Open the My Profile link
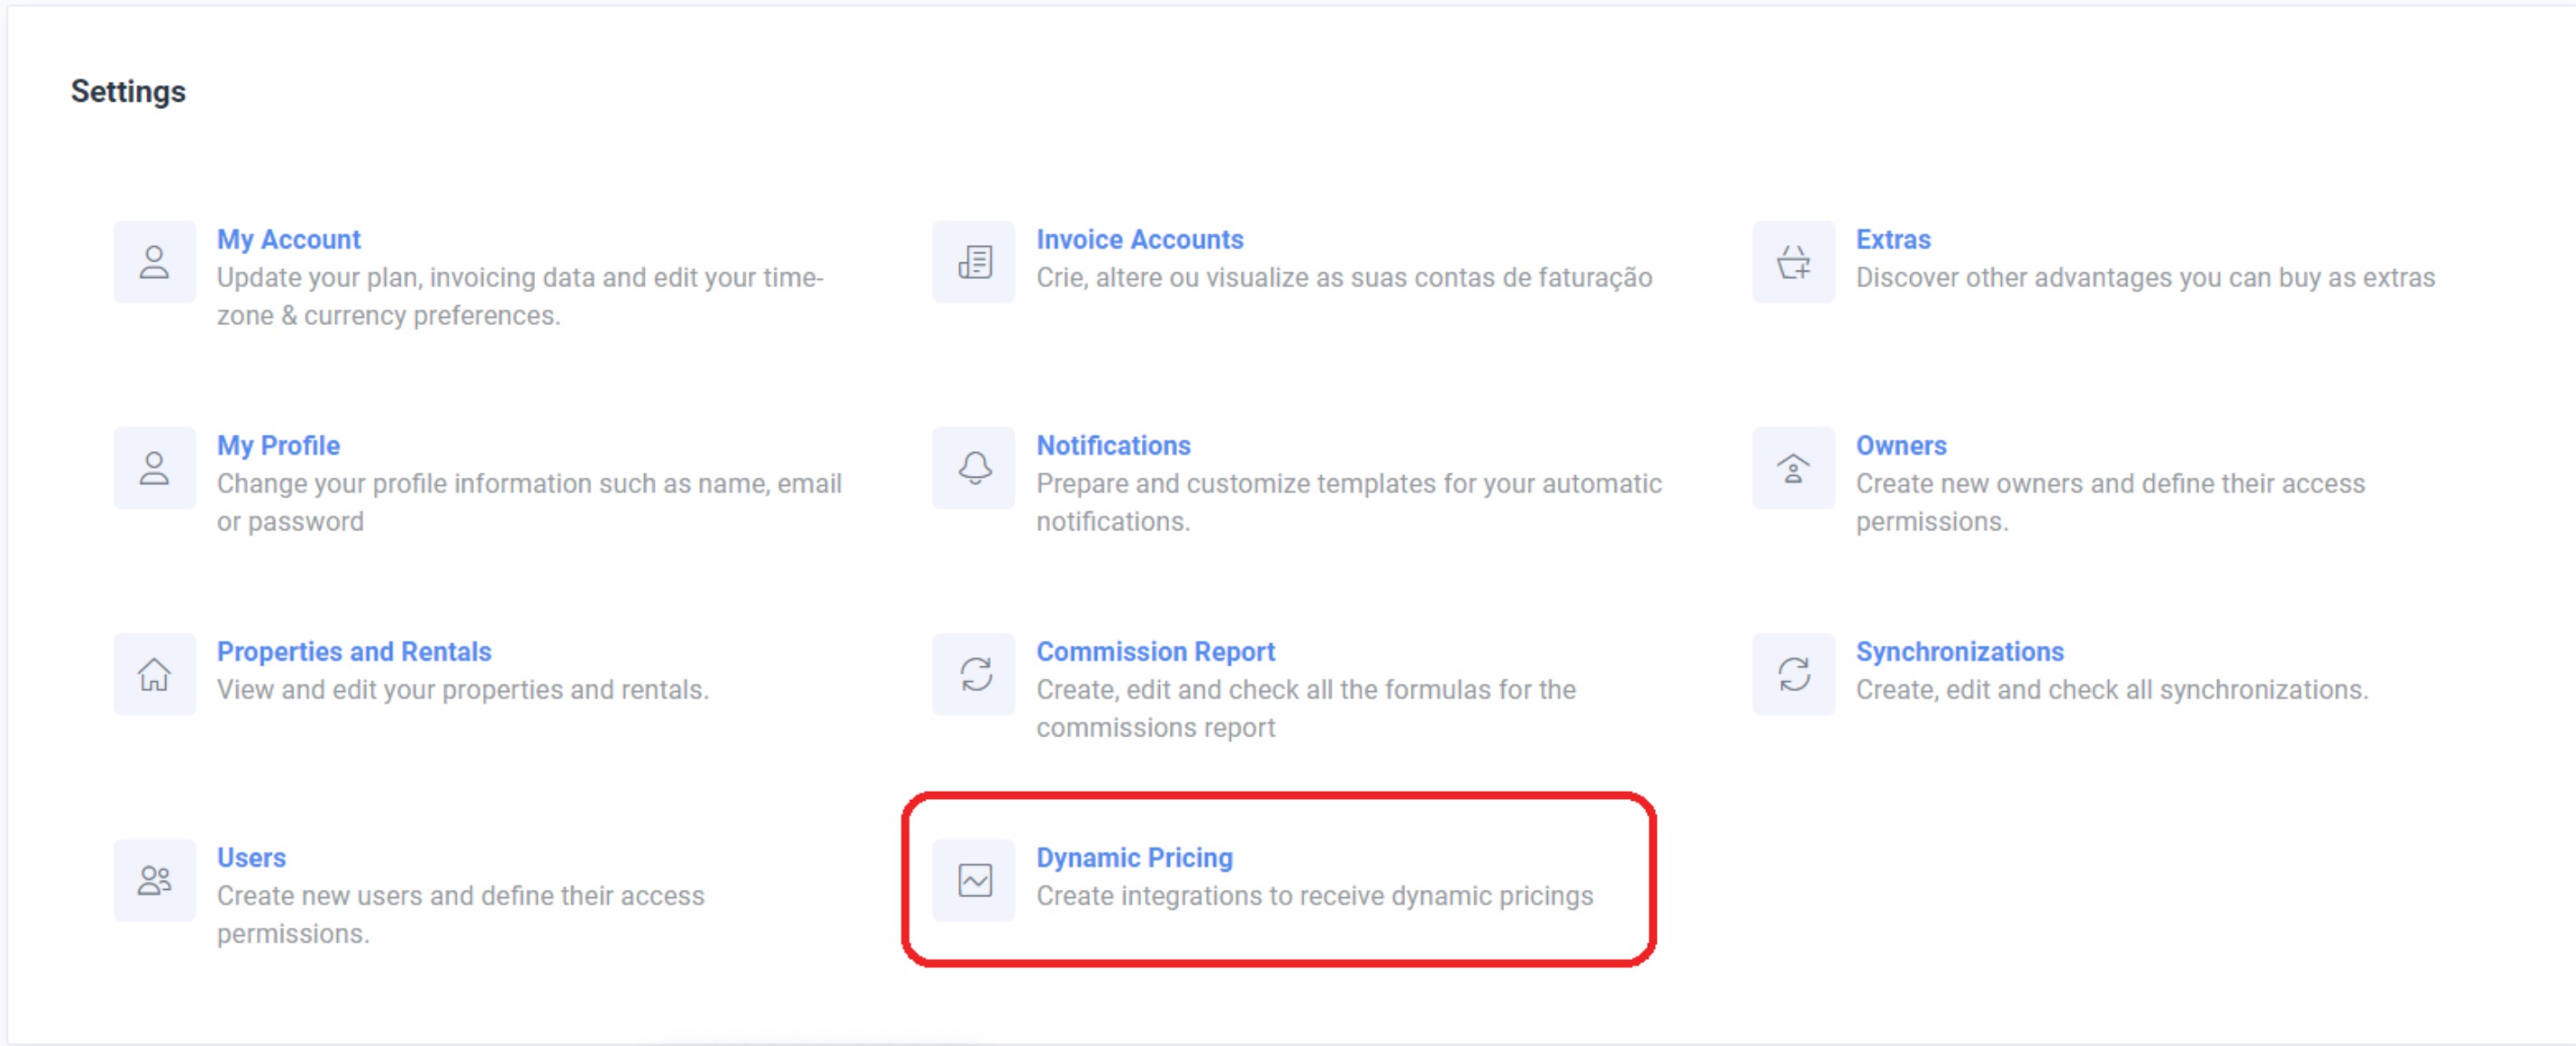Viewport: 2576px width, 1046px height. (x=278, y=446)
